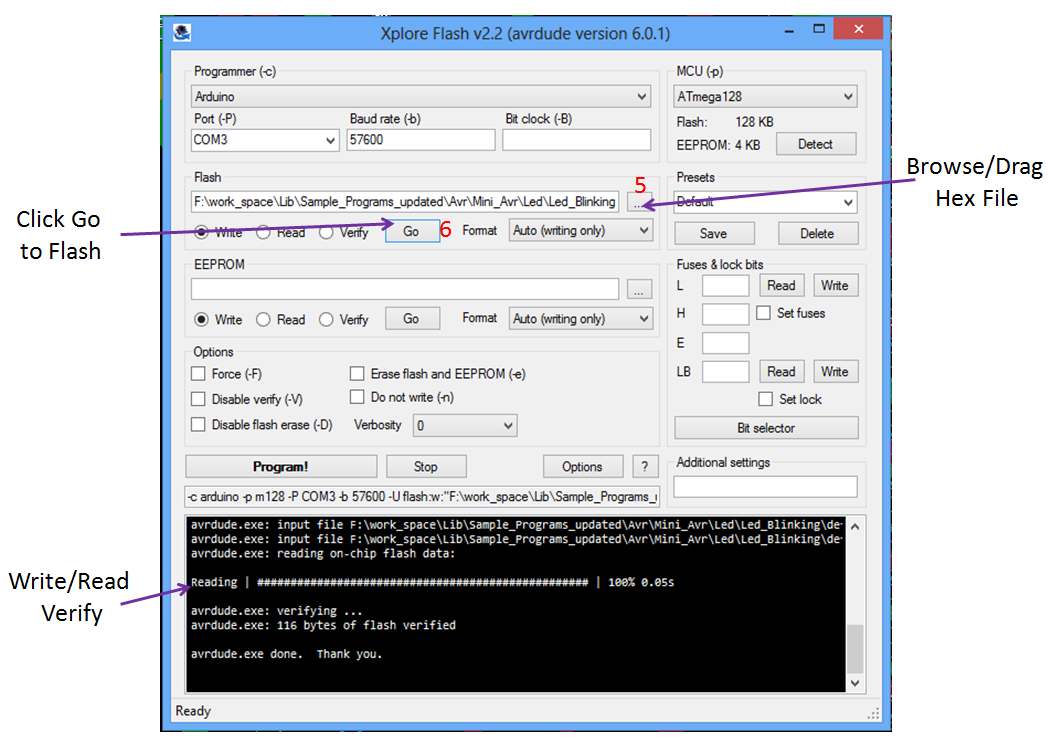
Task: Click the 'EEPROM: 4 KB' text
Action: pos(718,145)
